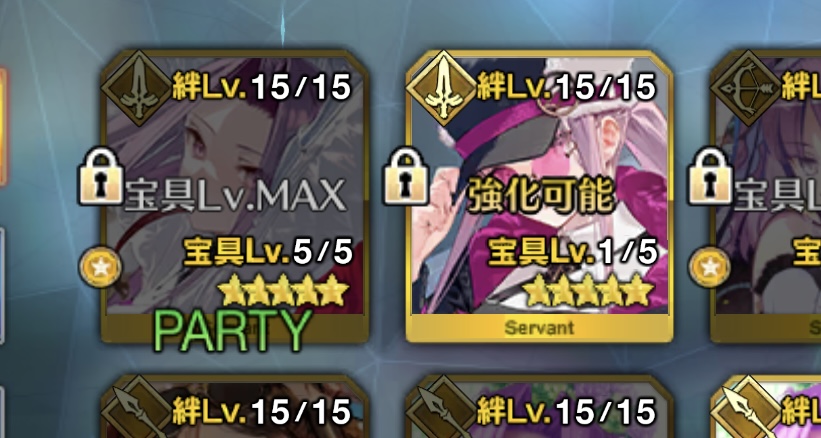Toggle the lock on the Archer servant
The height and width of the screenshot is (438, 821).
pos(711,176)
